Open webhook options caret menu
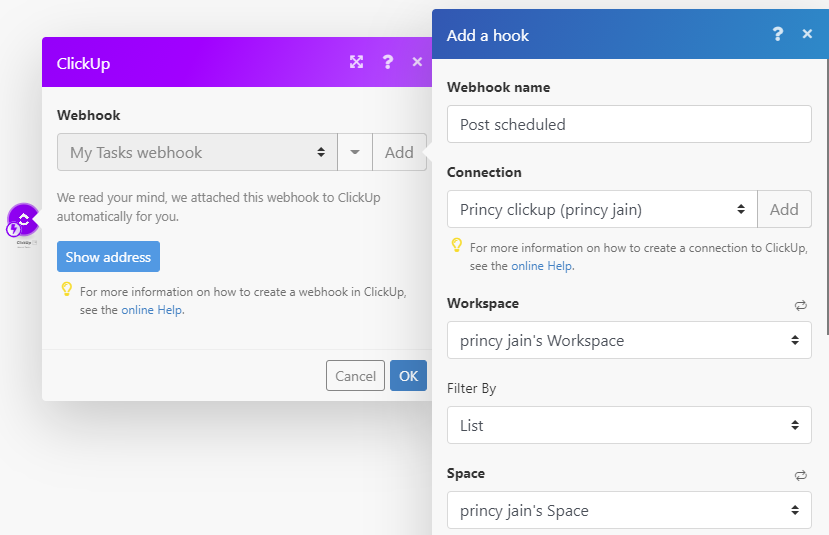This screenshot has width=829, height=535. [x=355, y=152]
